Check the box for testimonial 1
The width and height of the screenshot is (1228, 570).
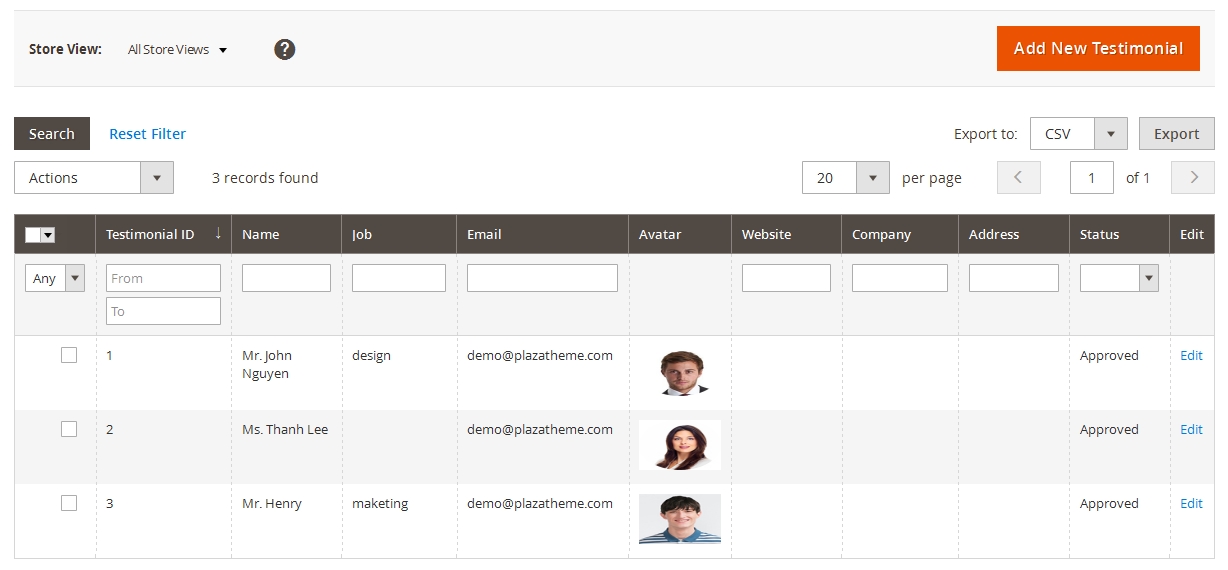69,355
